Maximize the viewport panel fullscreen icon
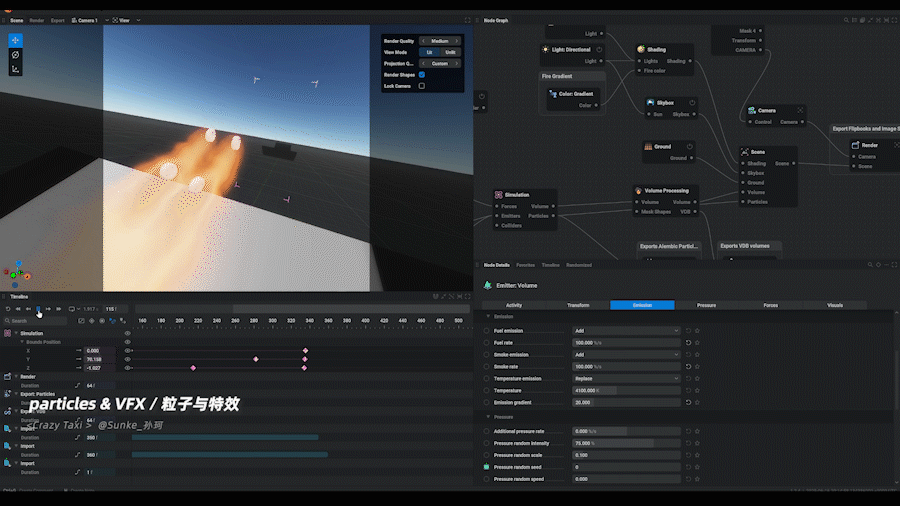Screen dimensions: 900x506 coord(467,20)
